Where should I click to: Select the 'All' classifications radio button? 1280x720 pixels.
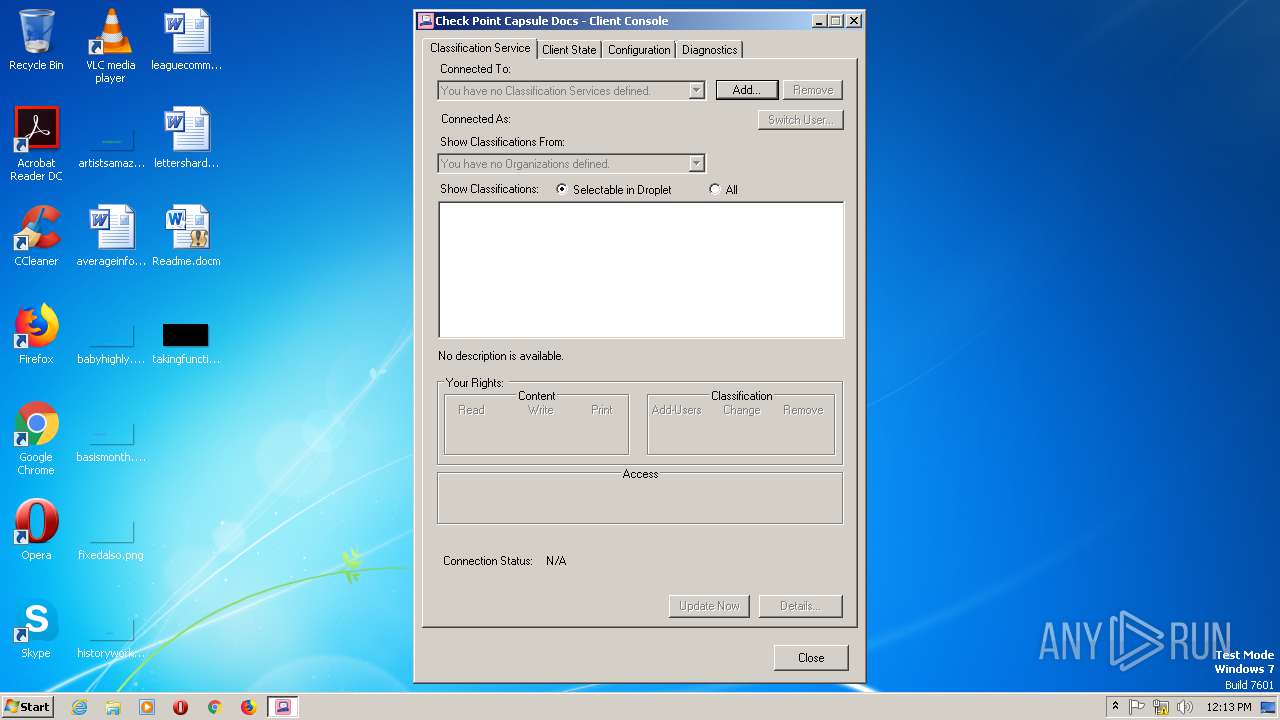pyautogui.click(x=714, y=189)
